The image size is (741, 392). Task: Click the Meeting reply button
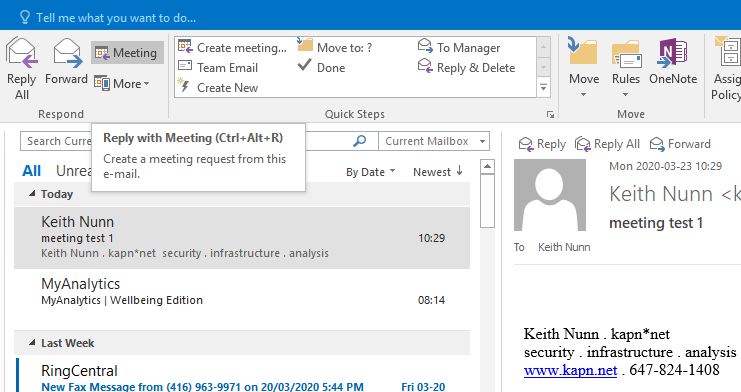[x=127, y=52]
